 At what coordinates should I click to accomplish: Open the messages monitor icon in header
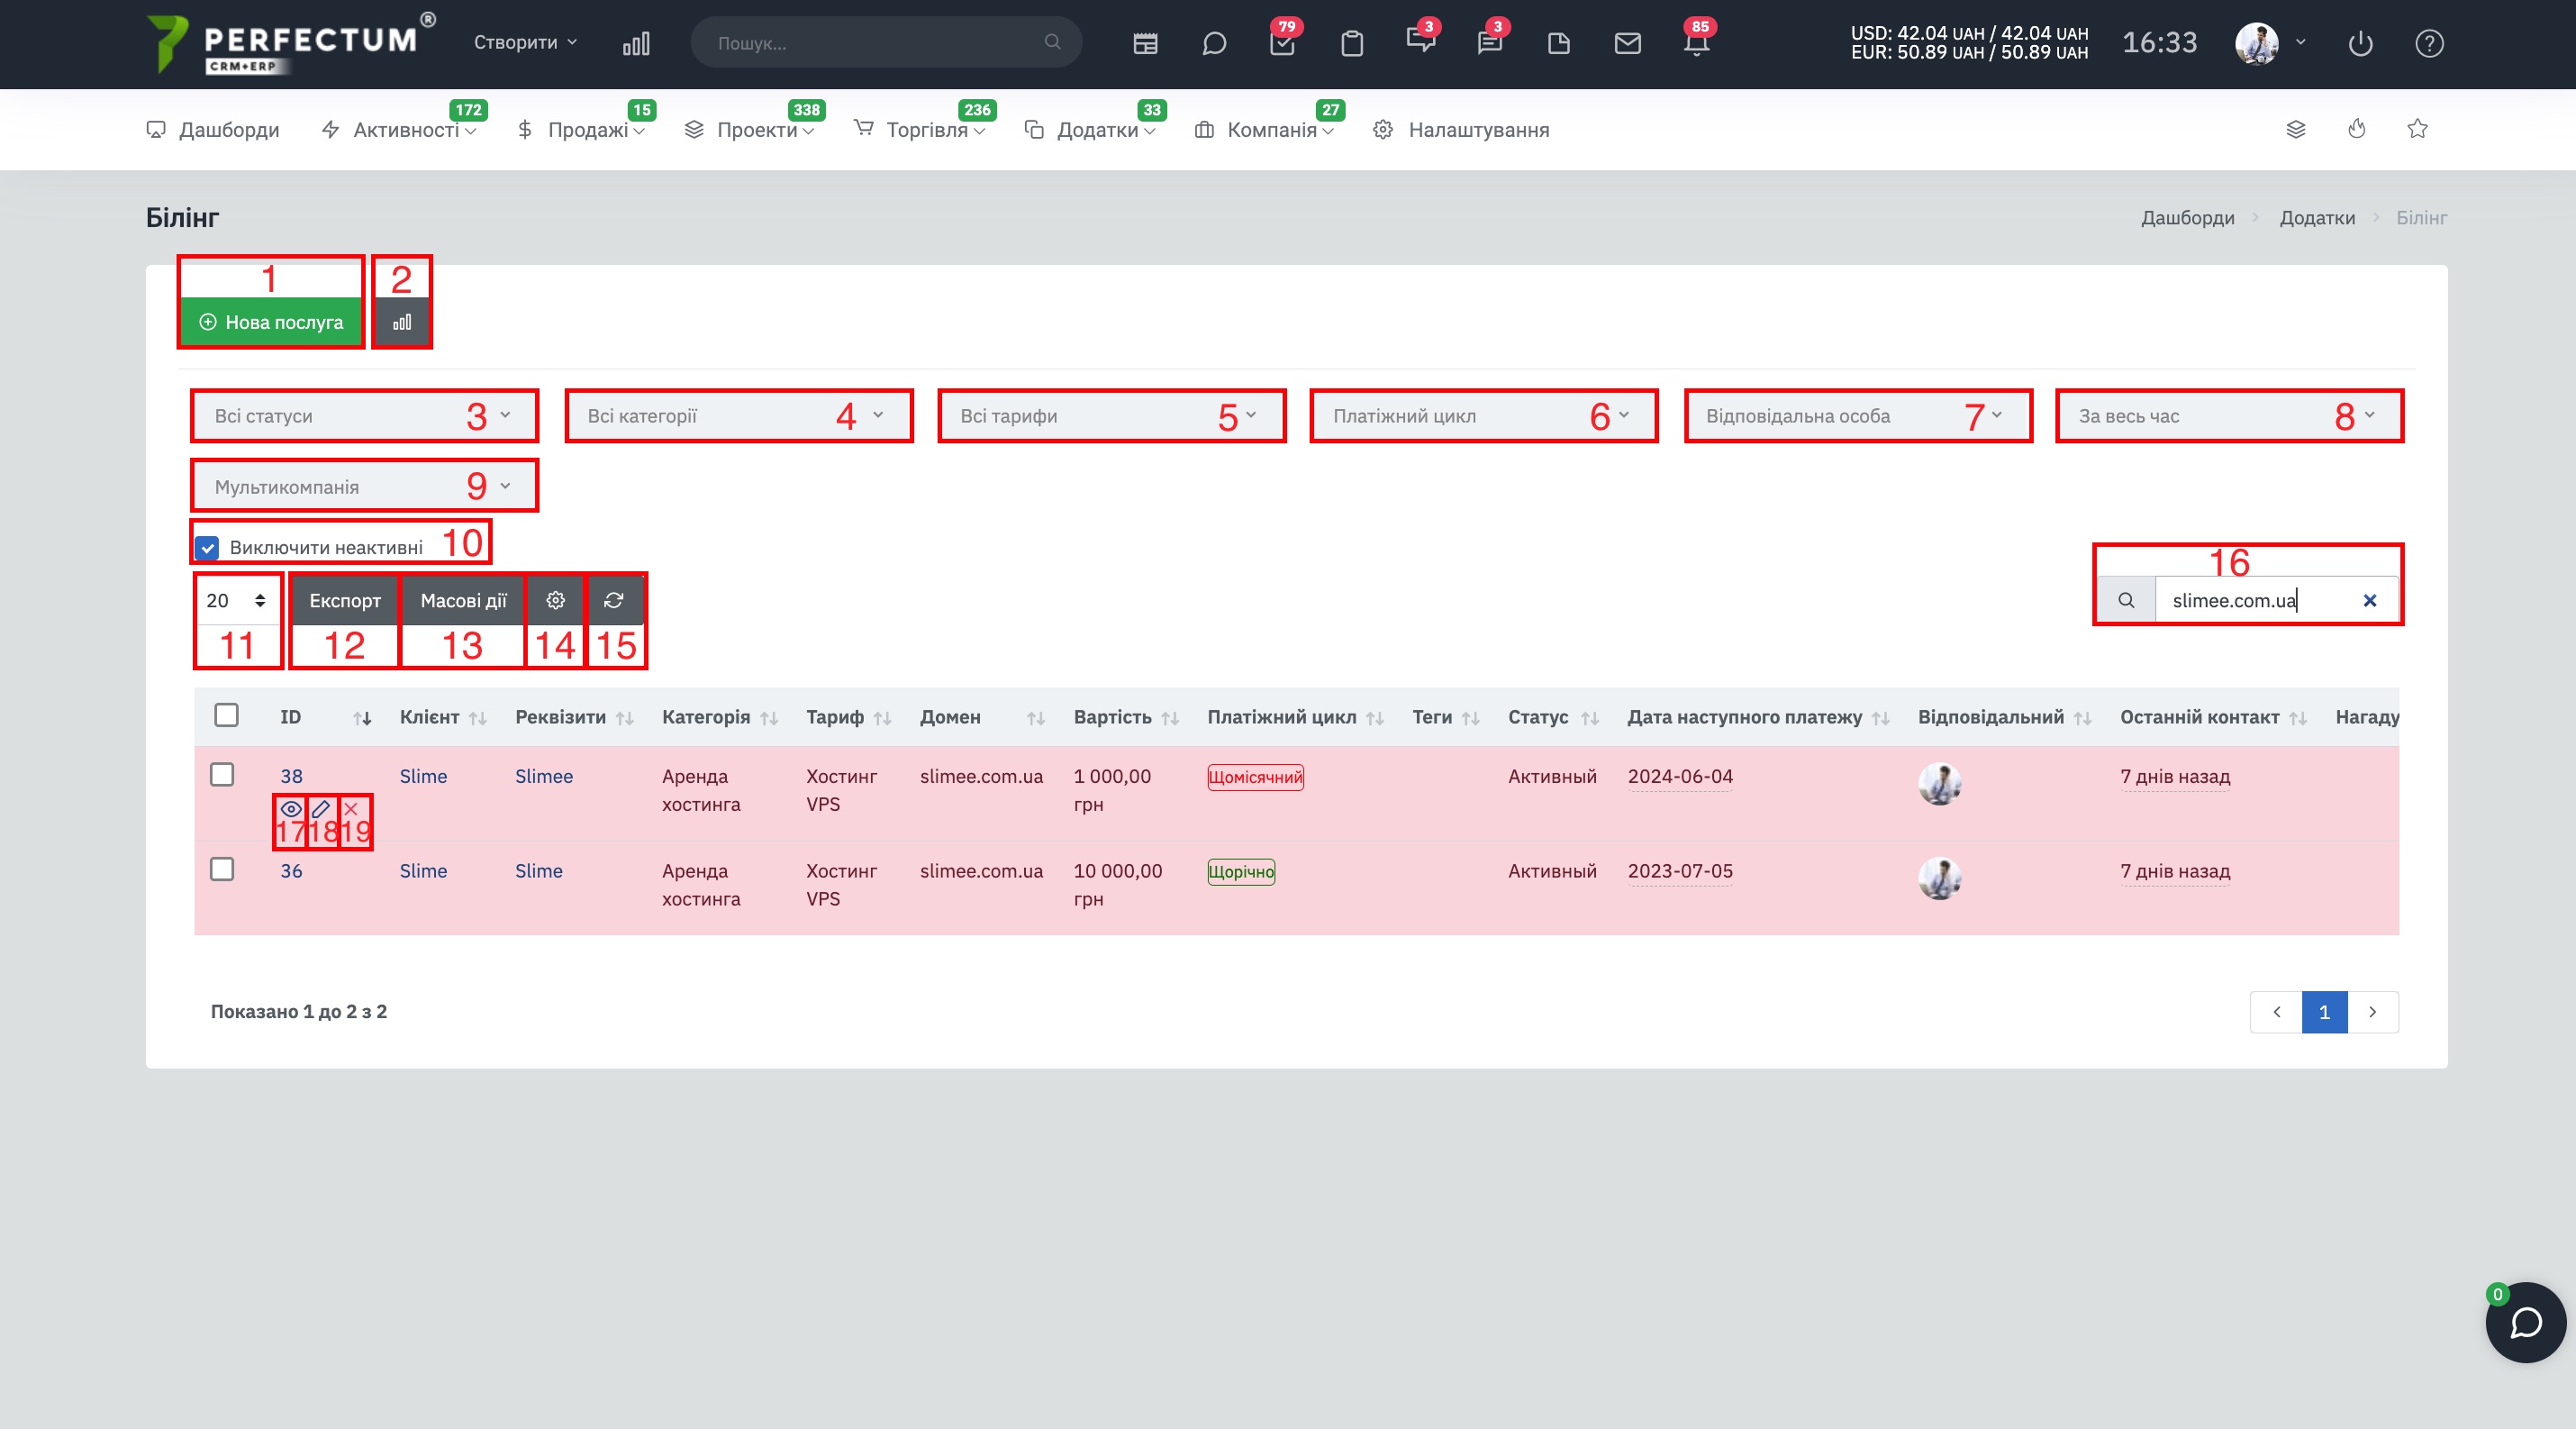pos(1421,40)
